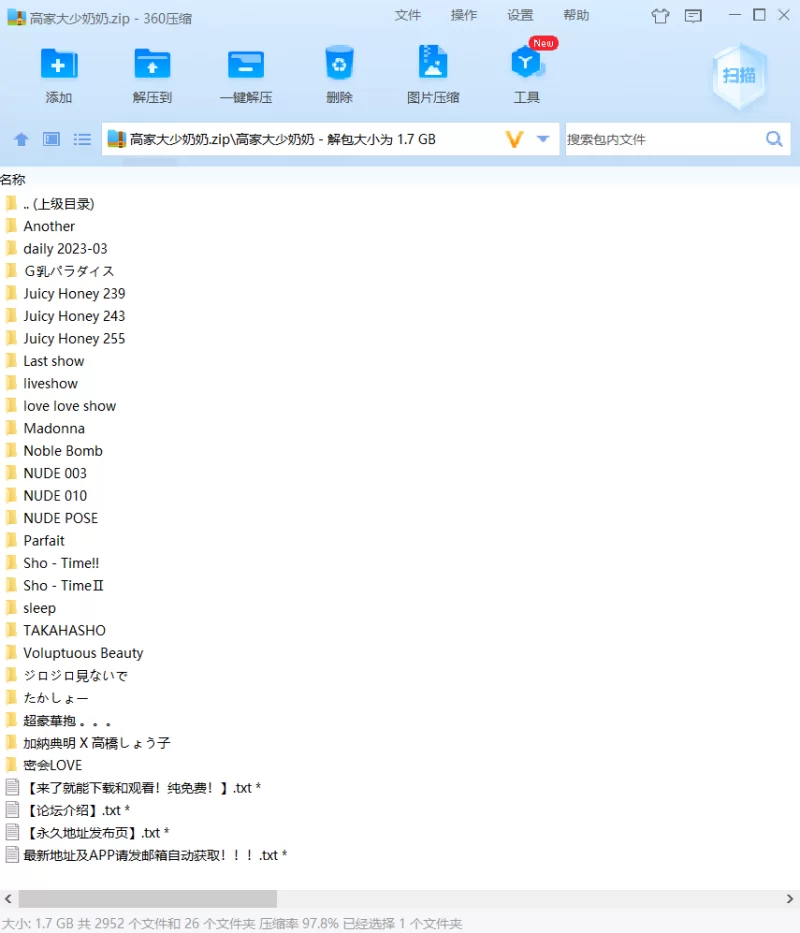Click the horizontal scrollbar thumb
The height and width of the screenshot is (933, 800).
[148, 898]
